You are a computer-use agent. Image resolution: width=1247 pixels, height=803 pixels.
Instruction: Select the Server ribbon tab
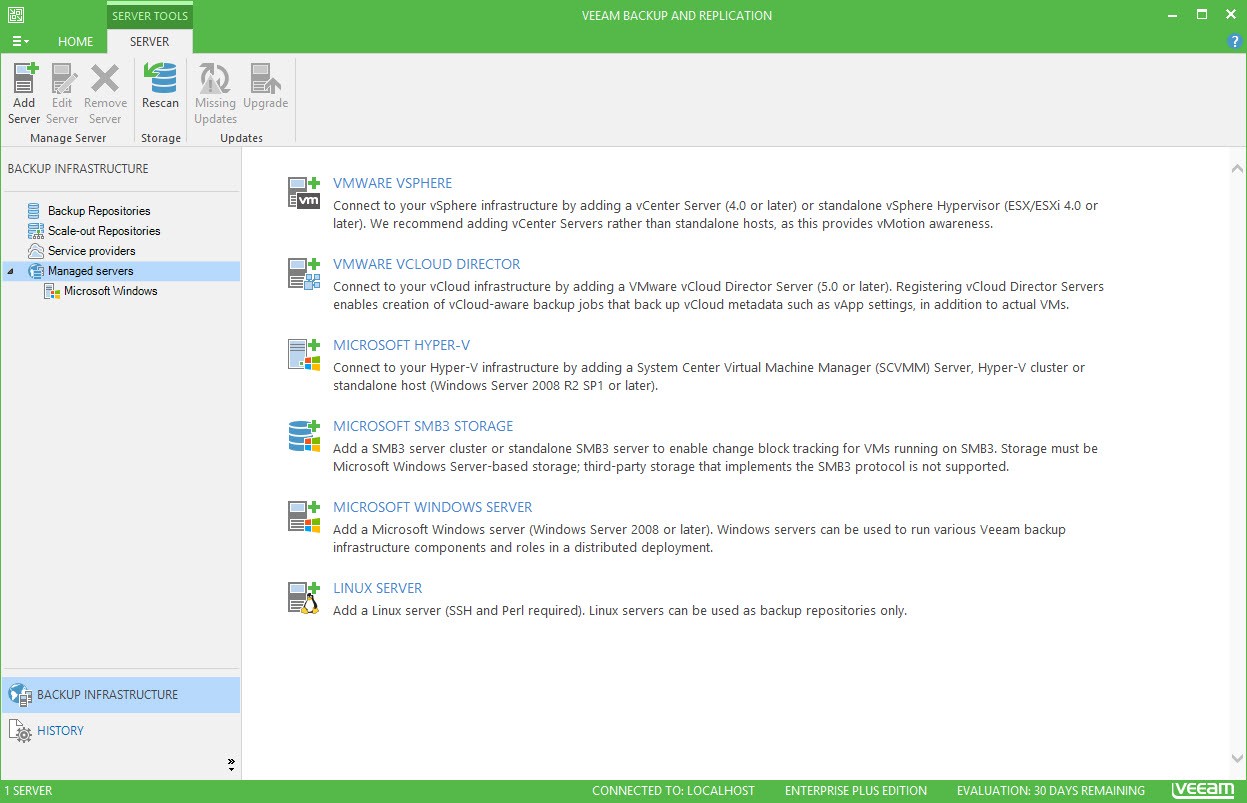pyautogui.click(x=150, y=42)
